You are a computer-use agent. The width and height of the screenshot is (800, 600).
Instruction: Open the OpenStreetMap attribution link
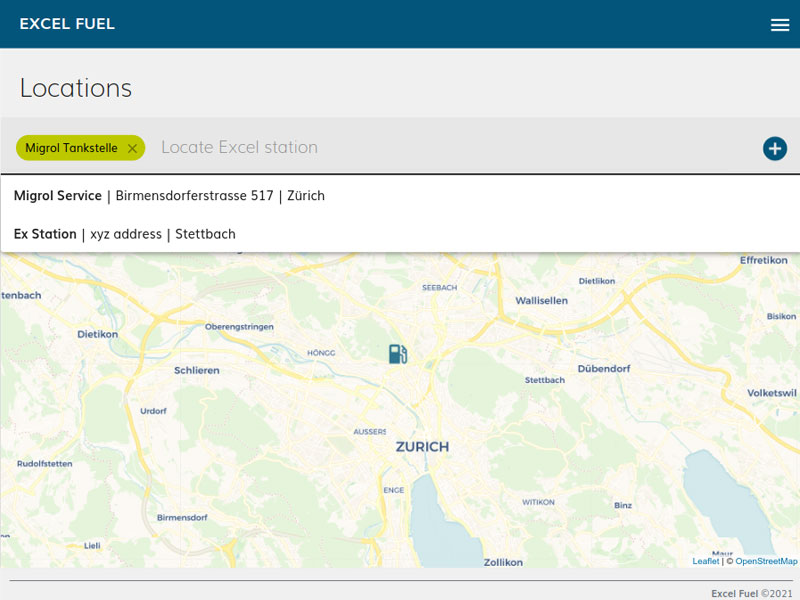(x=766, y=561)
